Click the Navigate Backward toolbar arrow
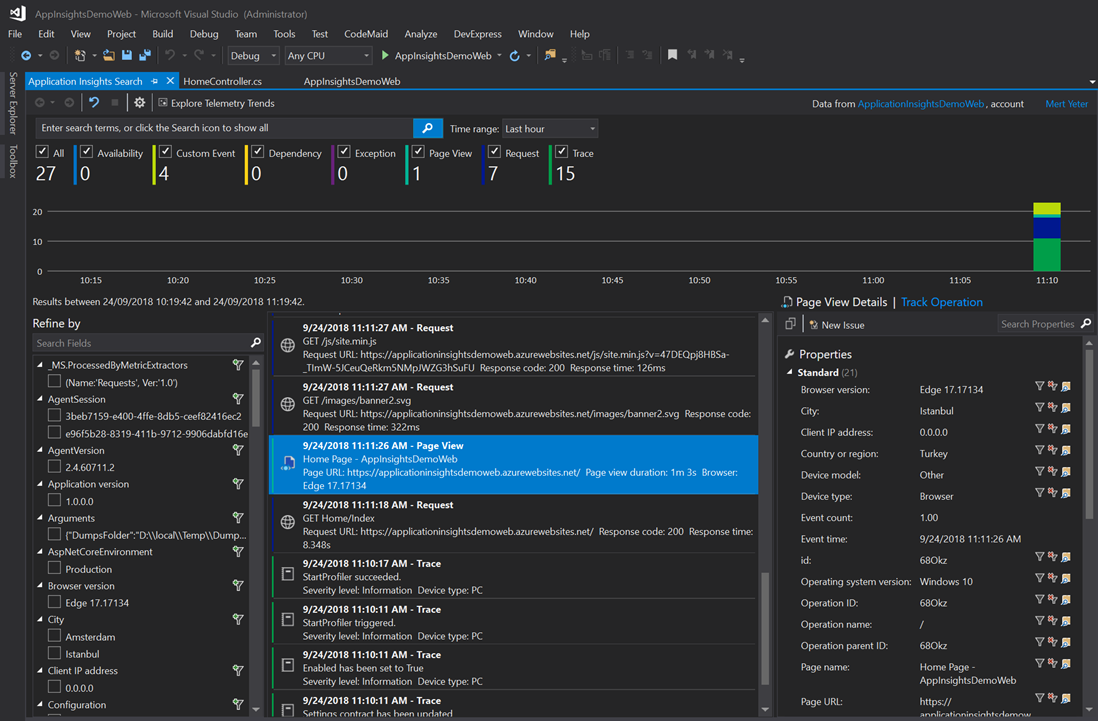 coord(26,55)
